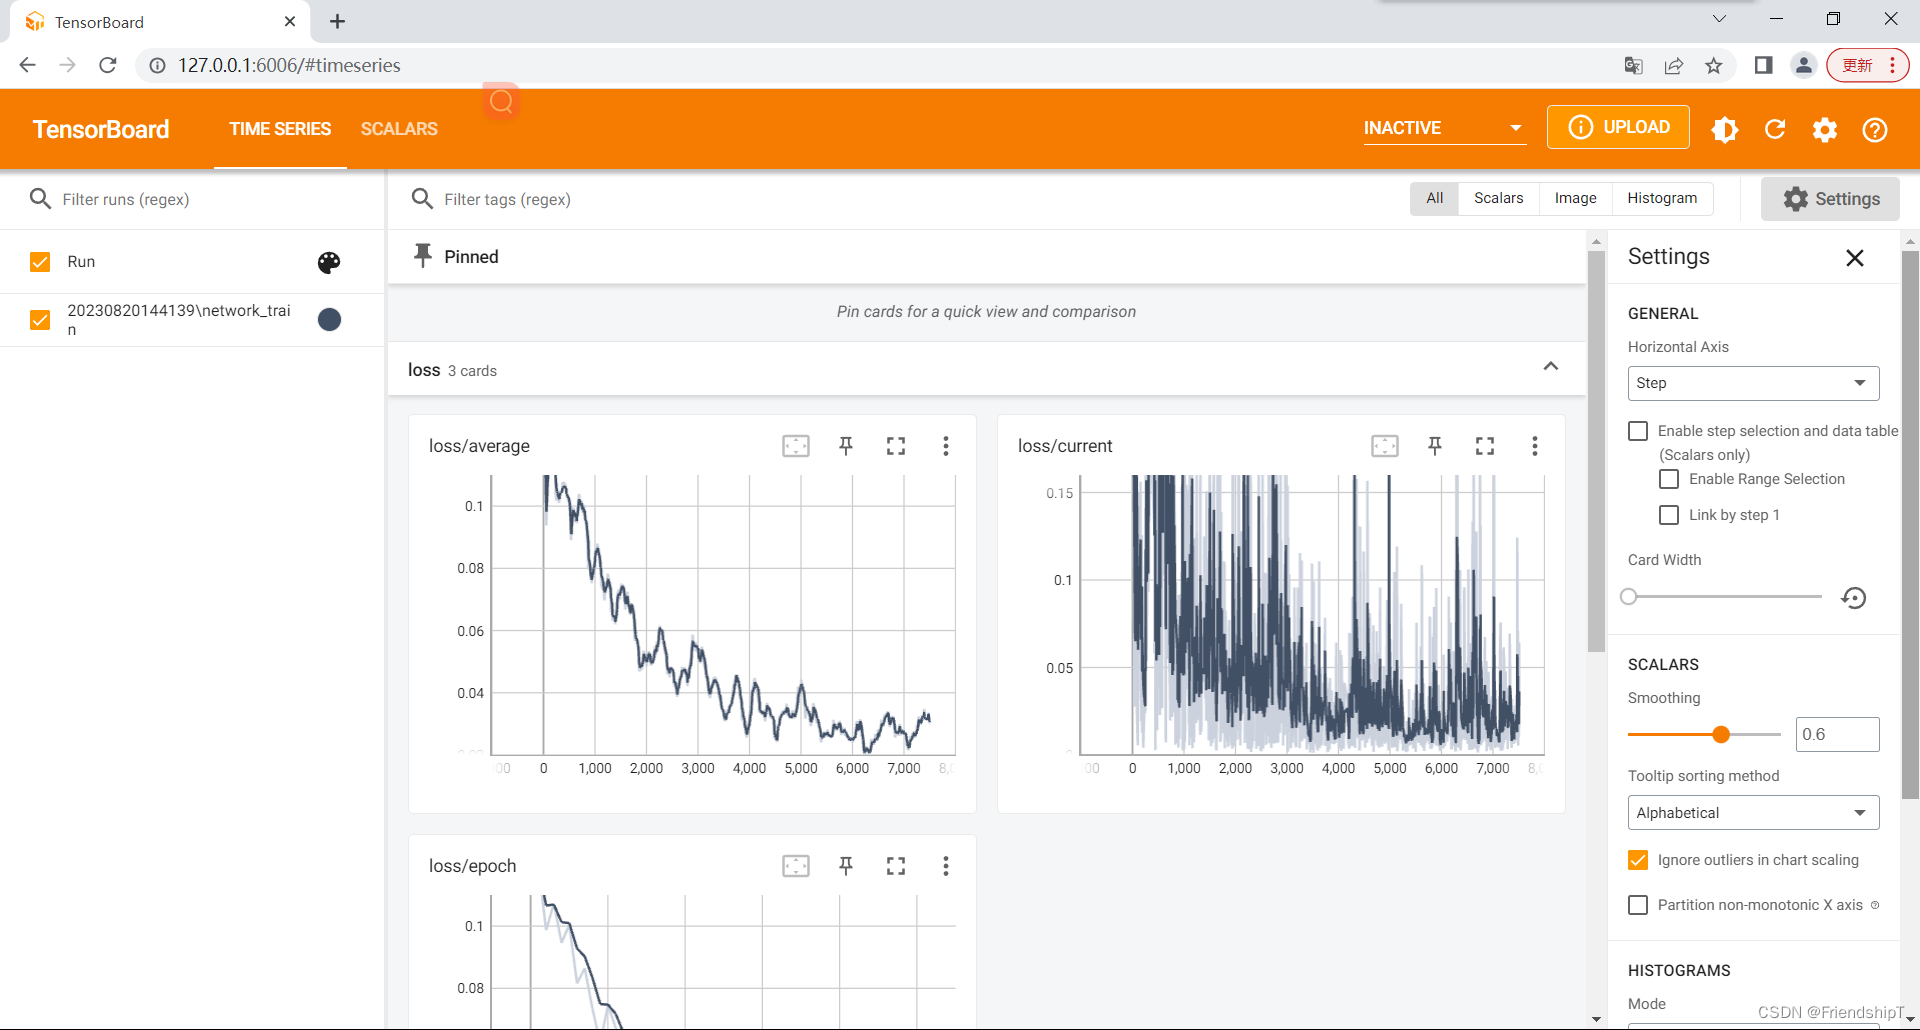The image size is (1920, 1030).
Task: Toggle browser side panel icon
Action: click(x=1764, y=66)
